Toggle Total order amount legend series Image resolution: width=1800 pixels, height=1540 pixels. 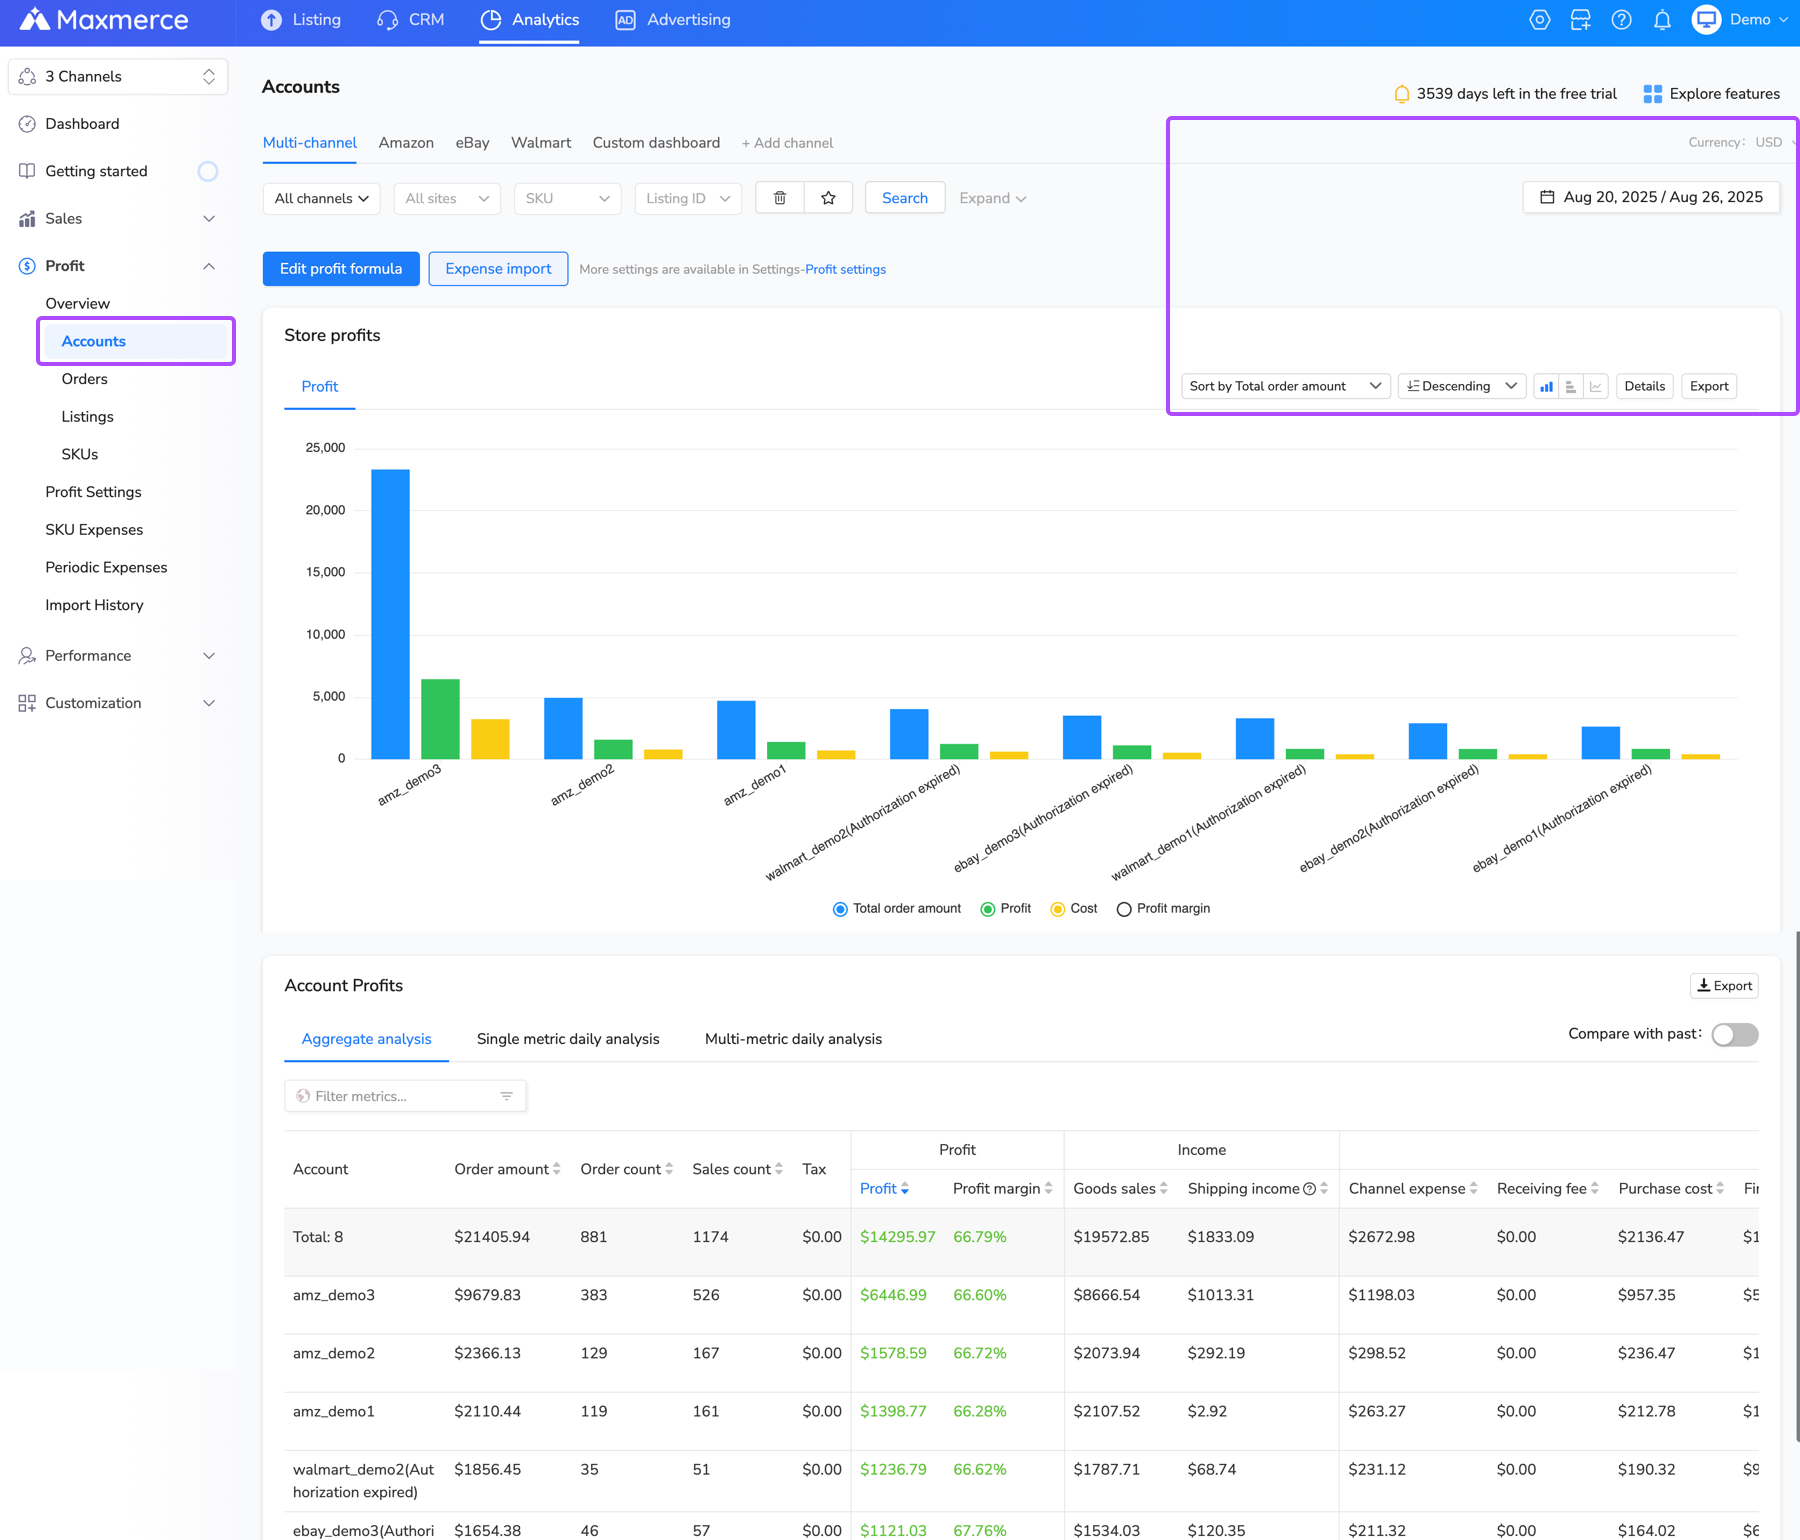tap(897, 909)
